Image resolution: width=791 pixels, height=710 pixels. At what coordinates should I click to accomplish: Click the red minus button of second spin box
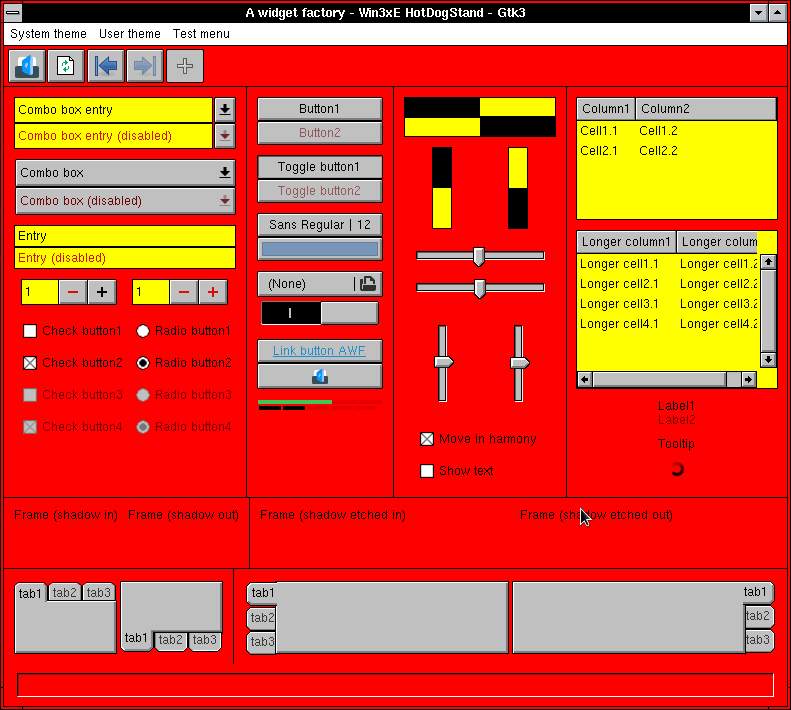tap(184, 292)
